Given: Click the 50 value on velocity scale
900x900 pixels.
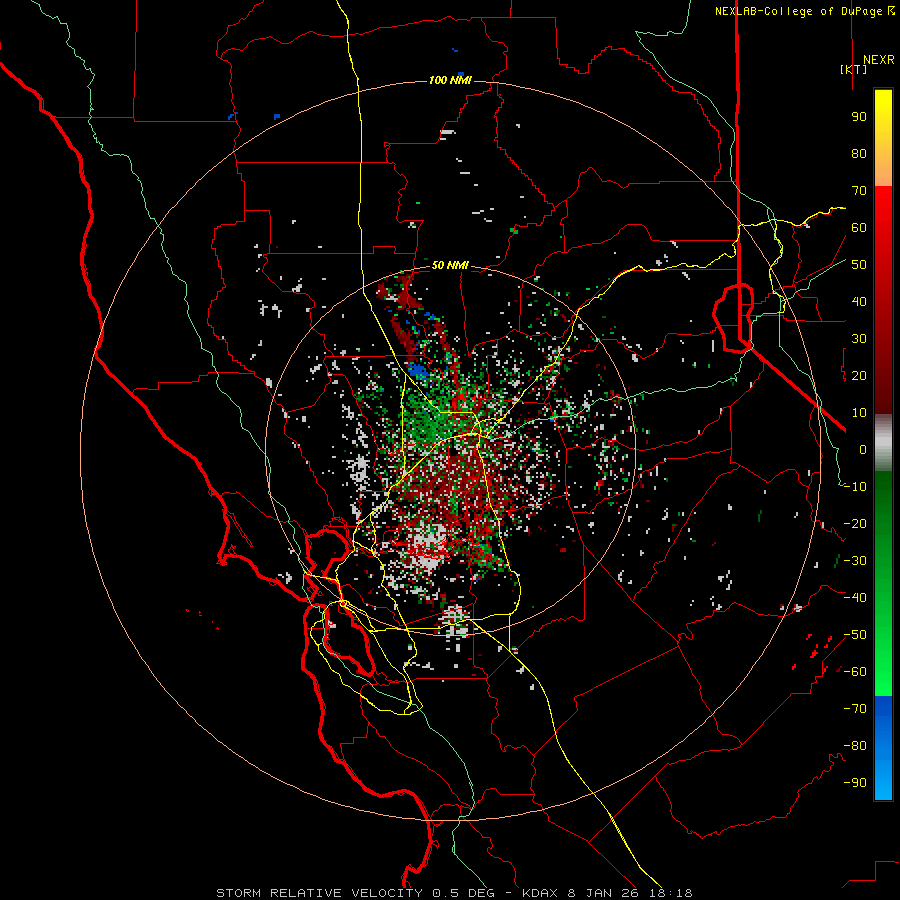Looking at the screenshot, I should pos(859,265).
